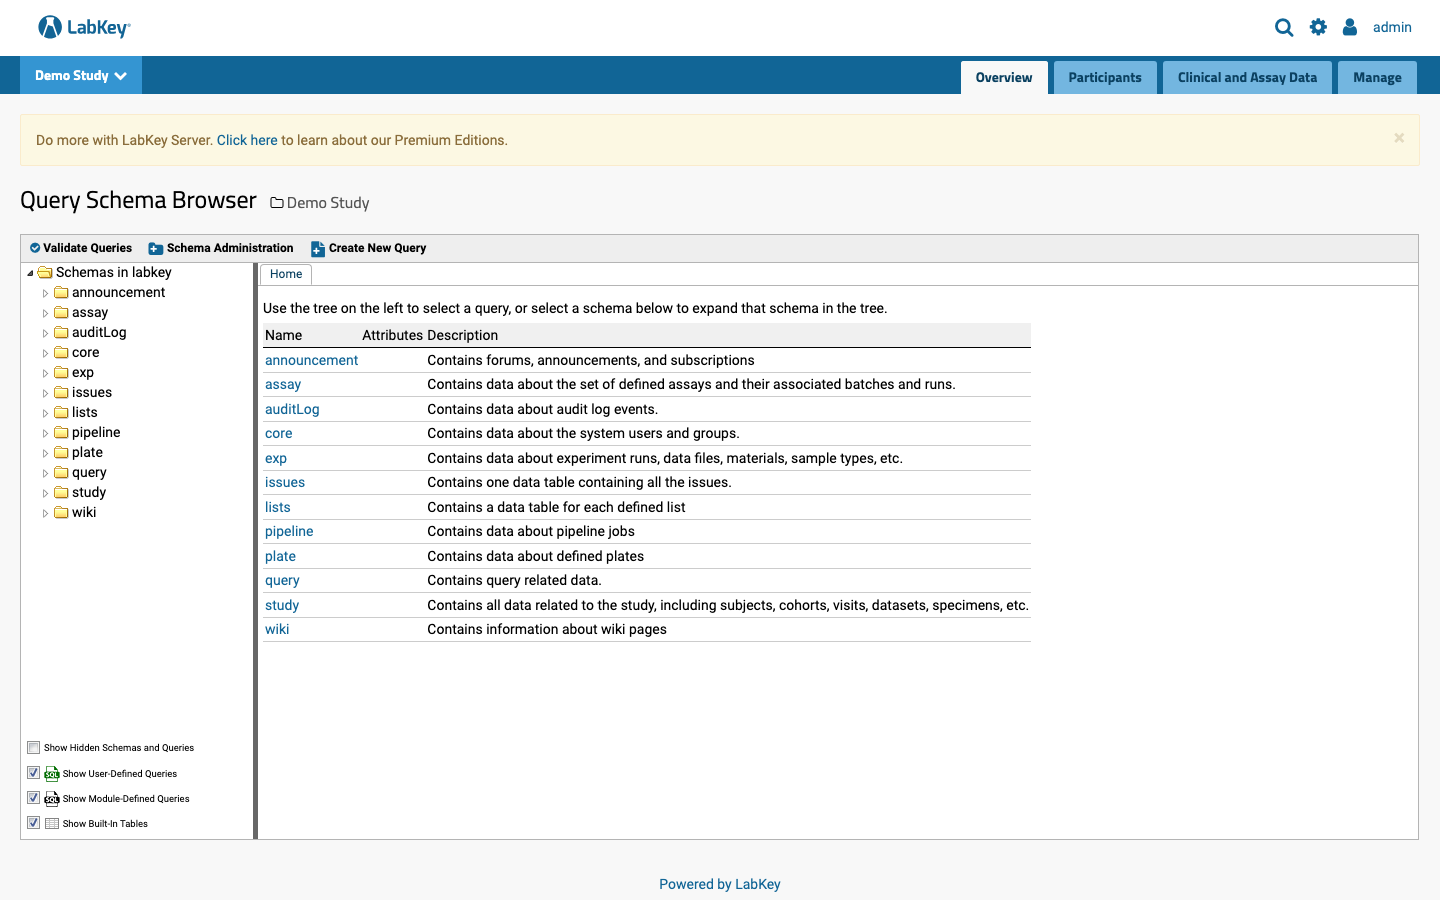Click the announcement folder icon in tree
Image resolution: width=1440 pixels, height=900 pixels.
[61, 292]
